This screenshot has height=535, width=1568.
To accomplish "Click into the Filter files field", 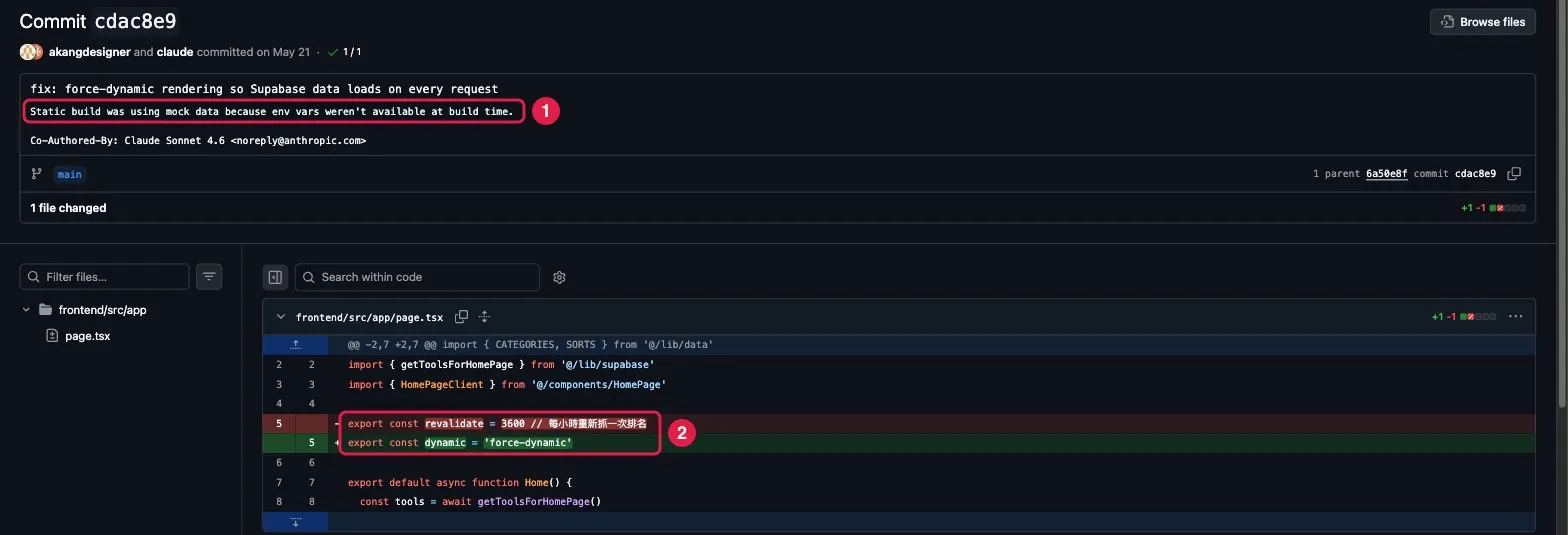I will pos(104,277).
